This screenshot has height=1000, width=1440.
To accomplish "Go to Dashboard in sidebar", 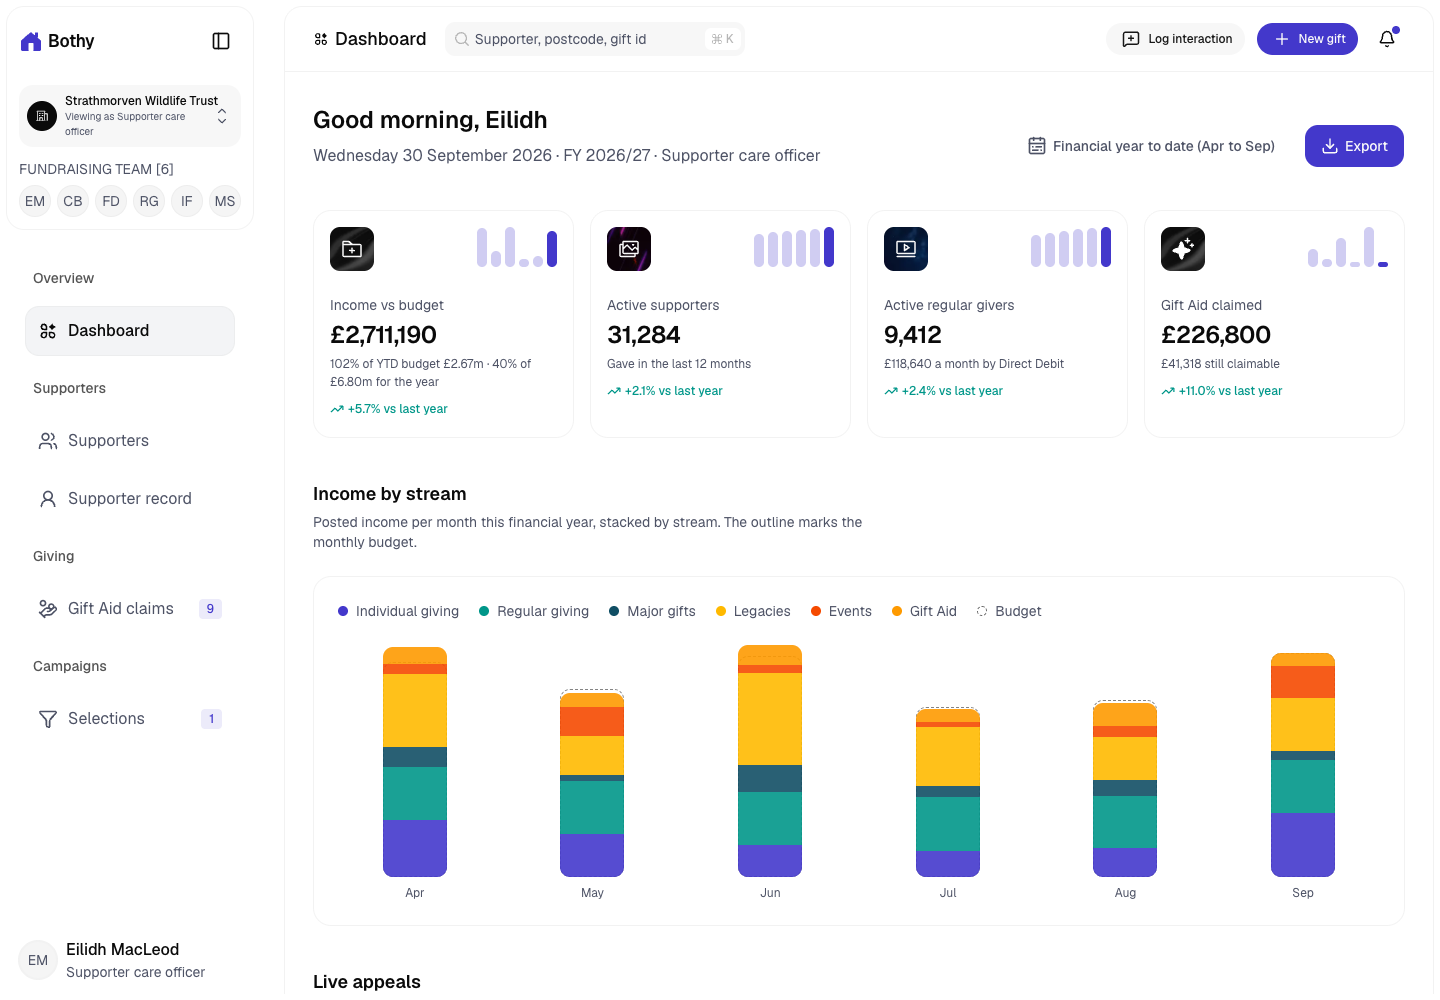I will pos(130,331).
